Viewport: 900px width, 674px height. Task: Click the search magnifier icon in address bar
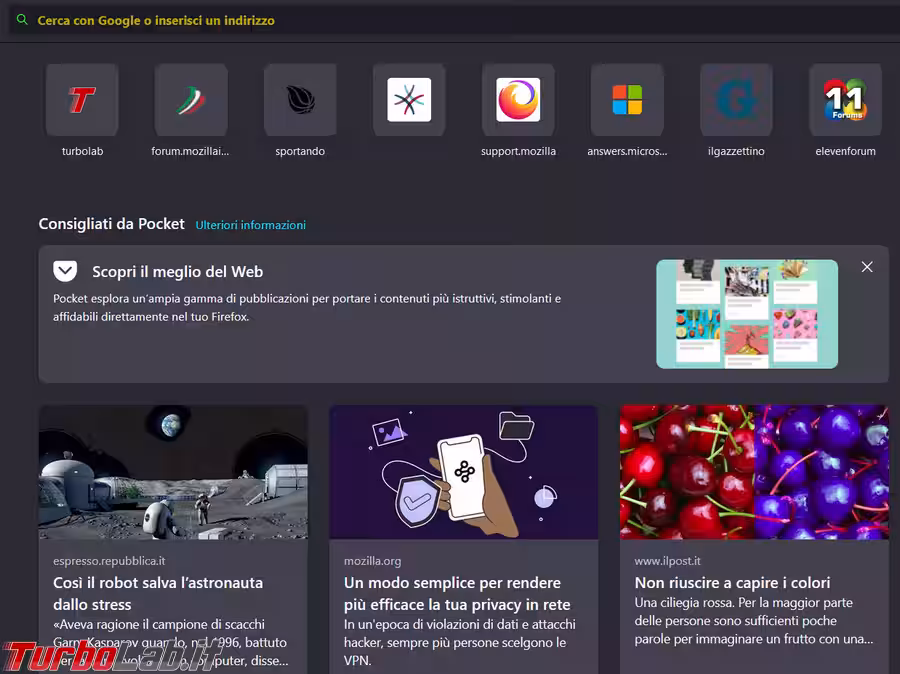[22, 20]
